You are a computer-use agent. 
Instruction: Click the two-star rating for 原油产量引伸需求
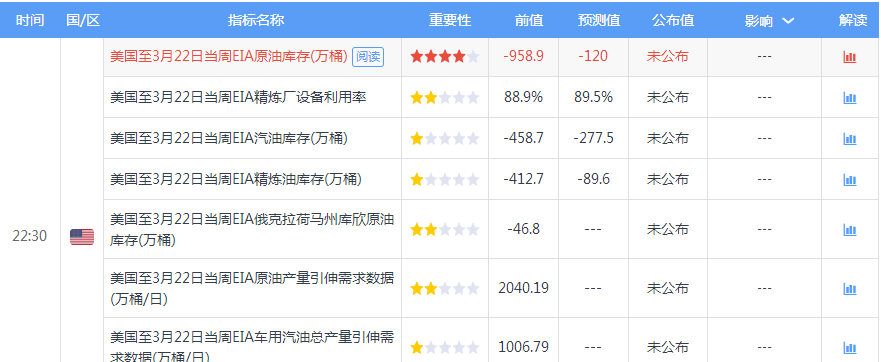(444, 289)
